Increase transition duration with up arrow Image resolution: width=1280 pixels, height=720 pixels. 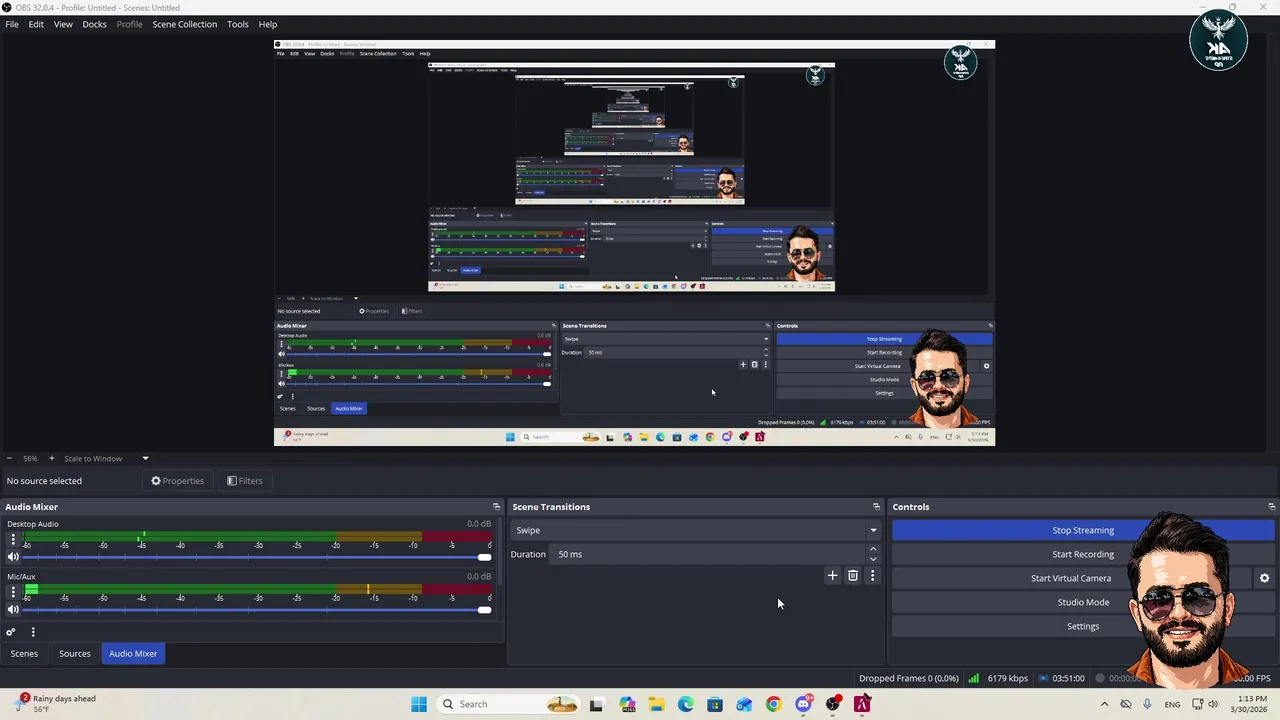[873, 549]
